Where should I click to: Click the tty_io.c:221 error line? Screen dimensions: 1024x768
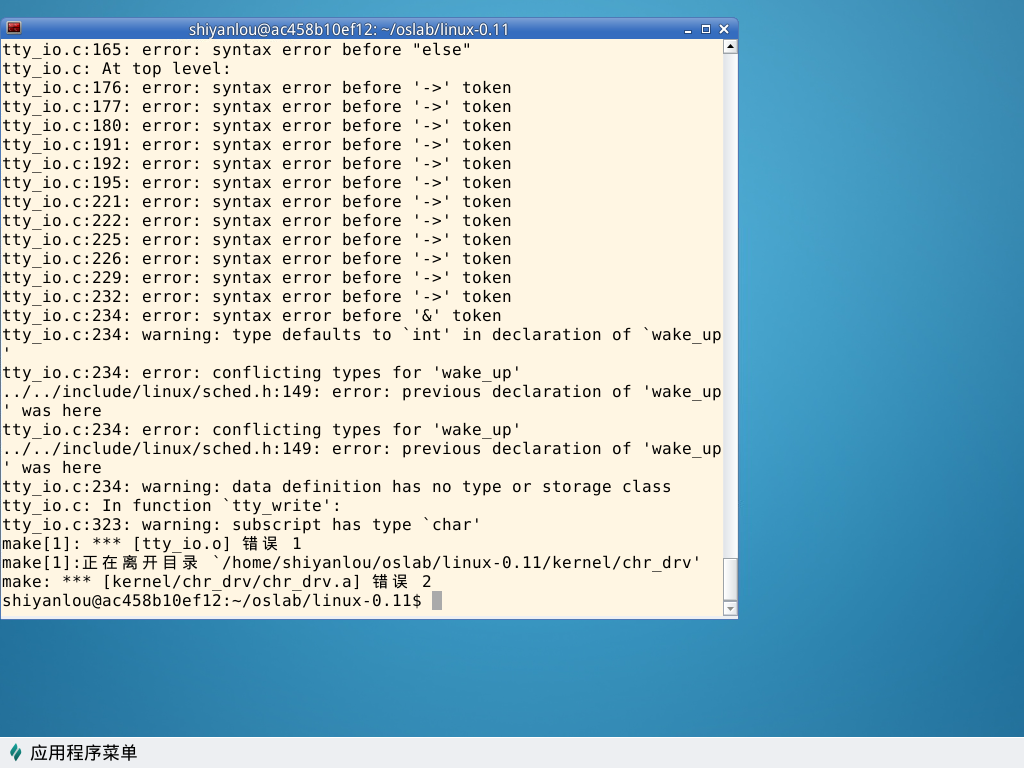coord(257,202)
